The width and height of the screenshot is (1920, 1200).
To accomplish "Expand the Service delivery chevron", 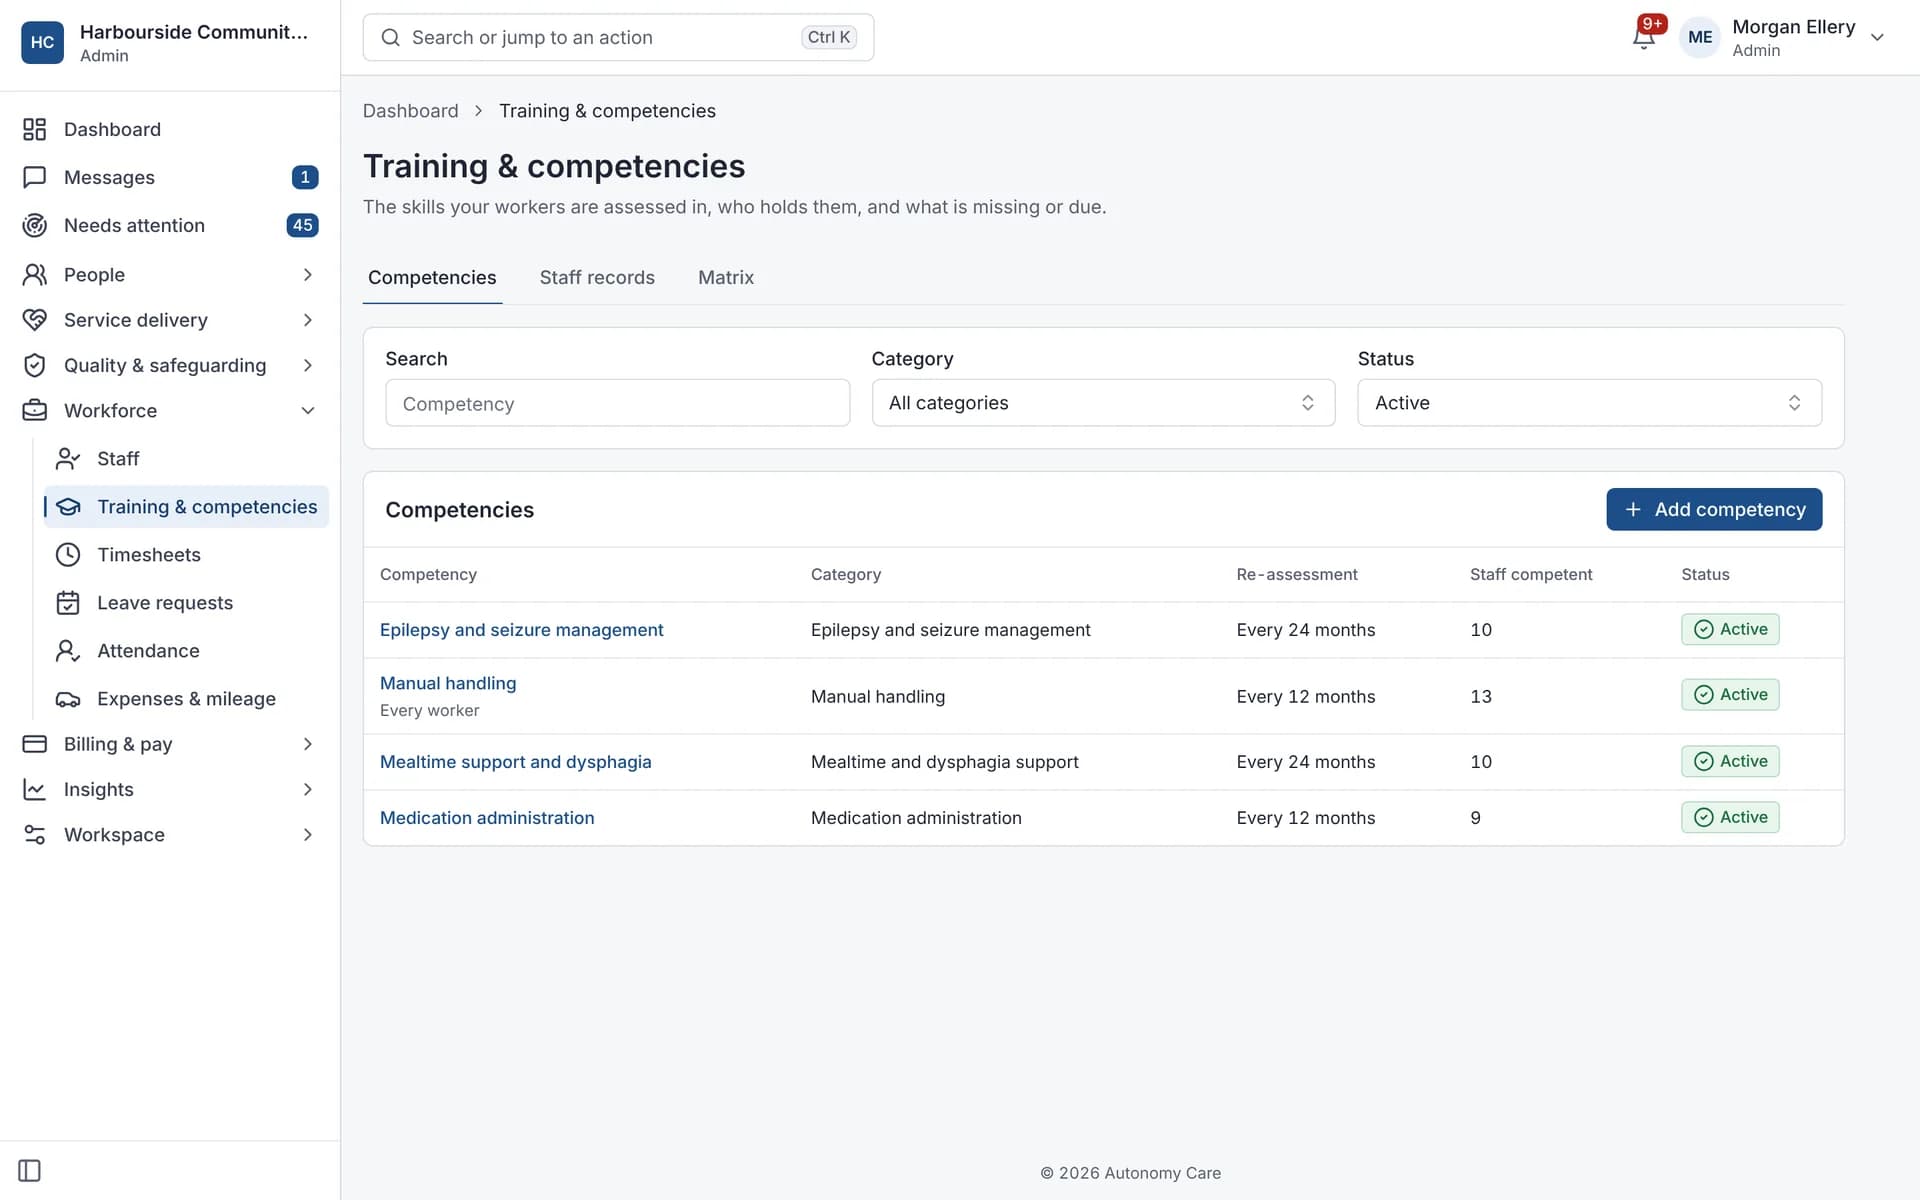I will (x=307, y=320).
